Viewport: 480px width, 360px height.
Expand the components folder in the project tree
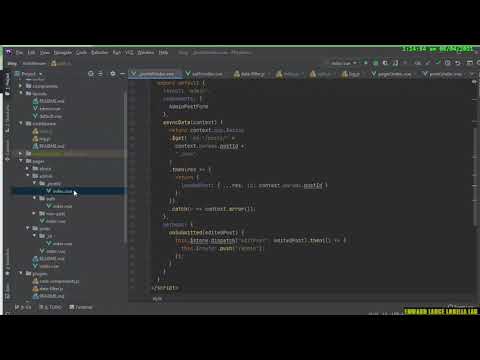pyautogui.click(x=21, y=86)
